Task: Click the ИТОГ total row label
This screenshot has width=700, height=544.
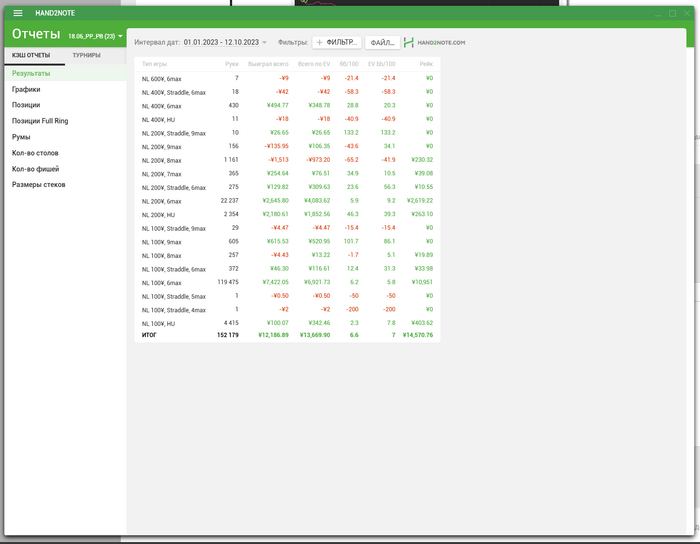Action: [x=149, y=335]
